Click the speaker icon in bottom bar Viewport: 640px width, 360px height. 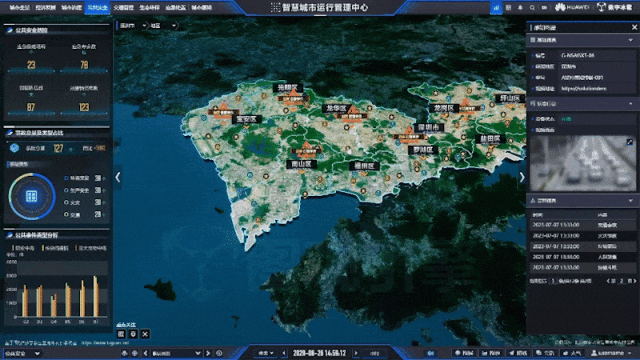[x=430, y=353]
